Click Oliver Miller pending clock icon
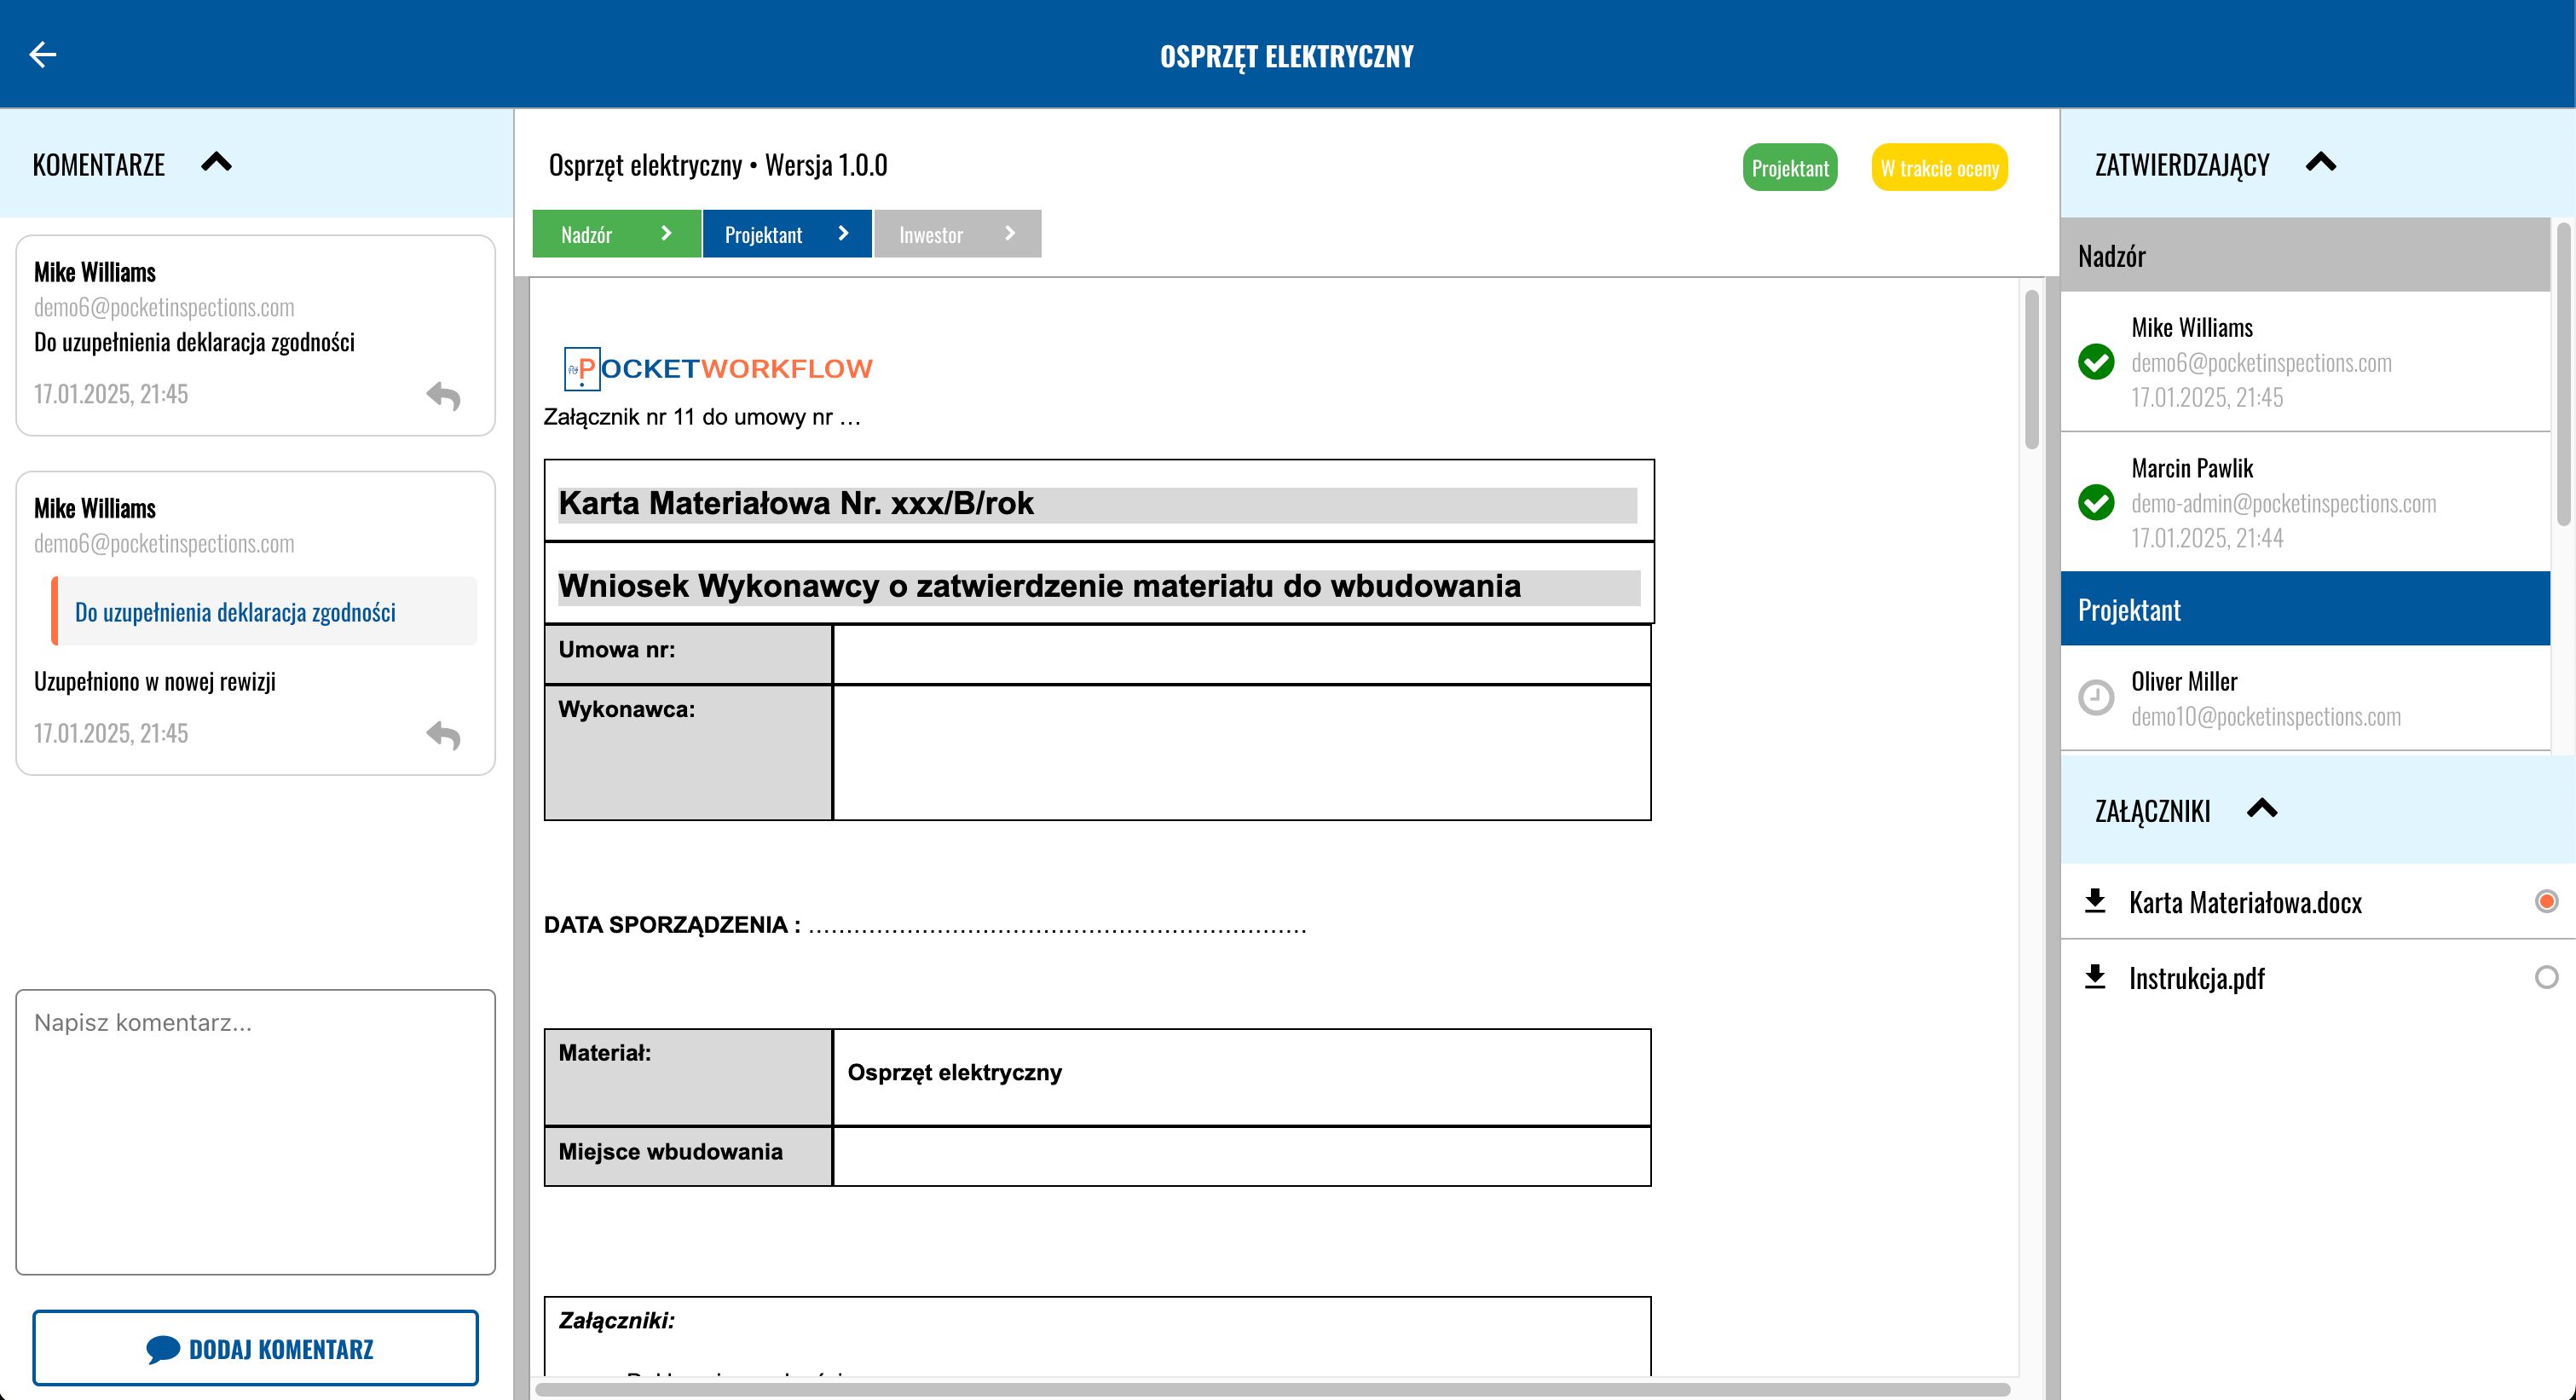 (2096, 697)
